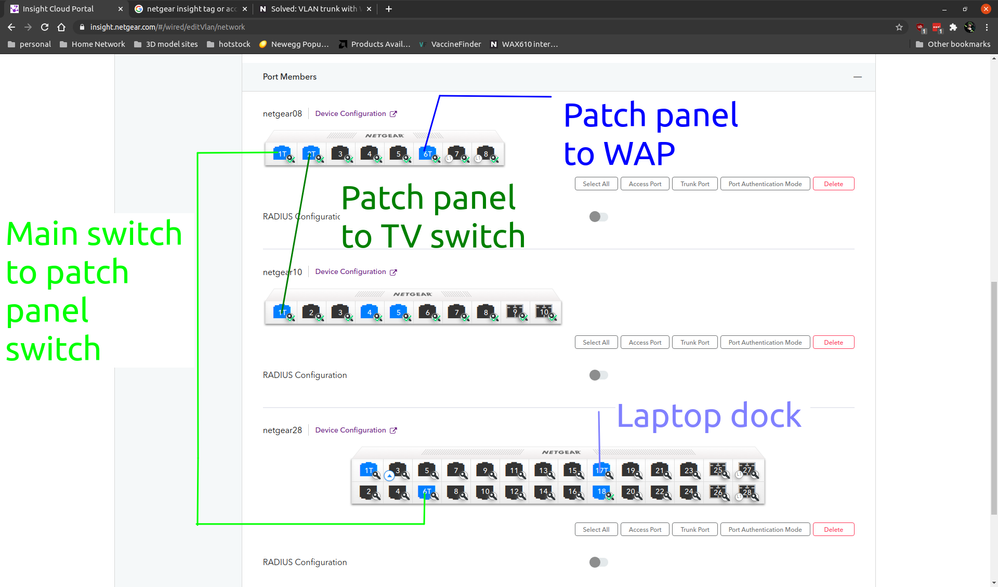
Task: Toggle RADIUS Configuration for netgear10
Action: (598, 375)
